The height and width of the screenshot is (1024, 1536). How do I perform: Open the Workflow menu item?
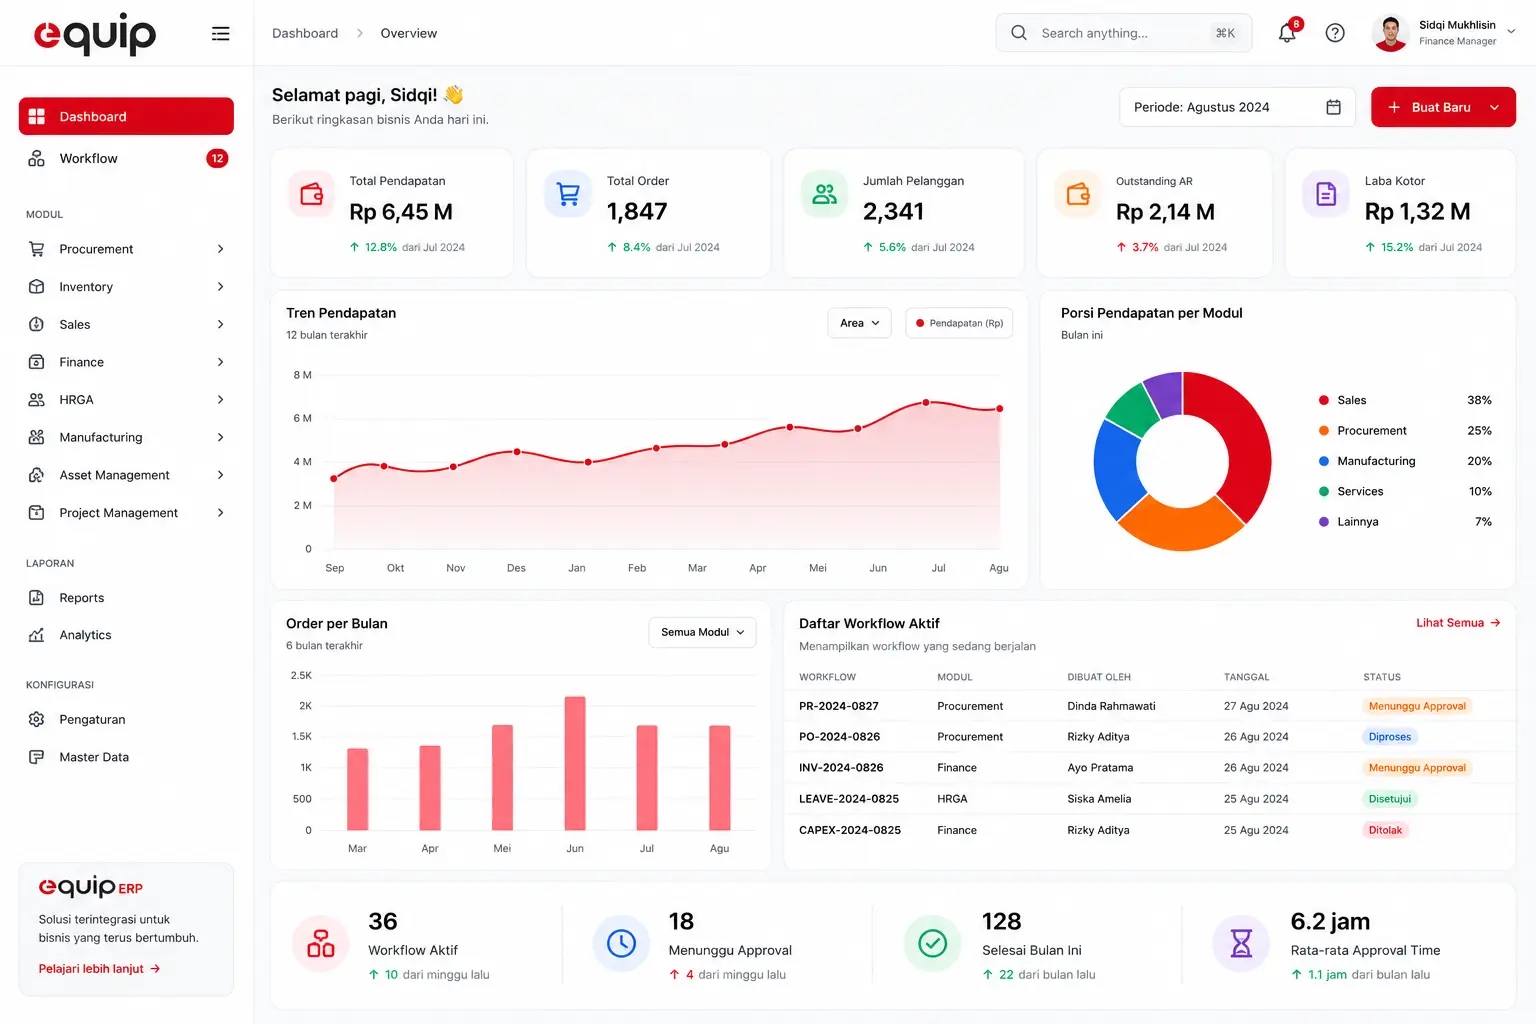pos(126,158)
